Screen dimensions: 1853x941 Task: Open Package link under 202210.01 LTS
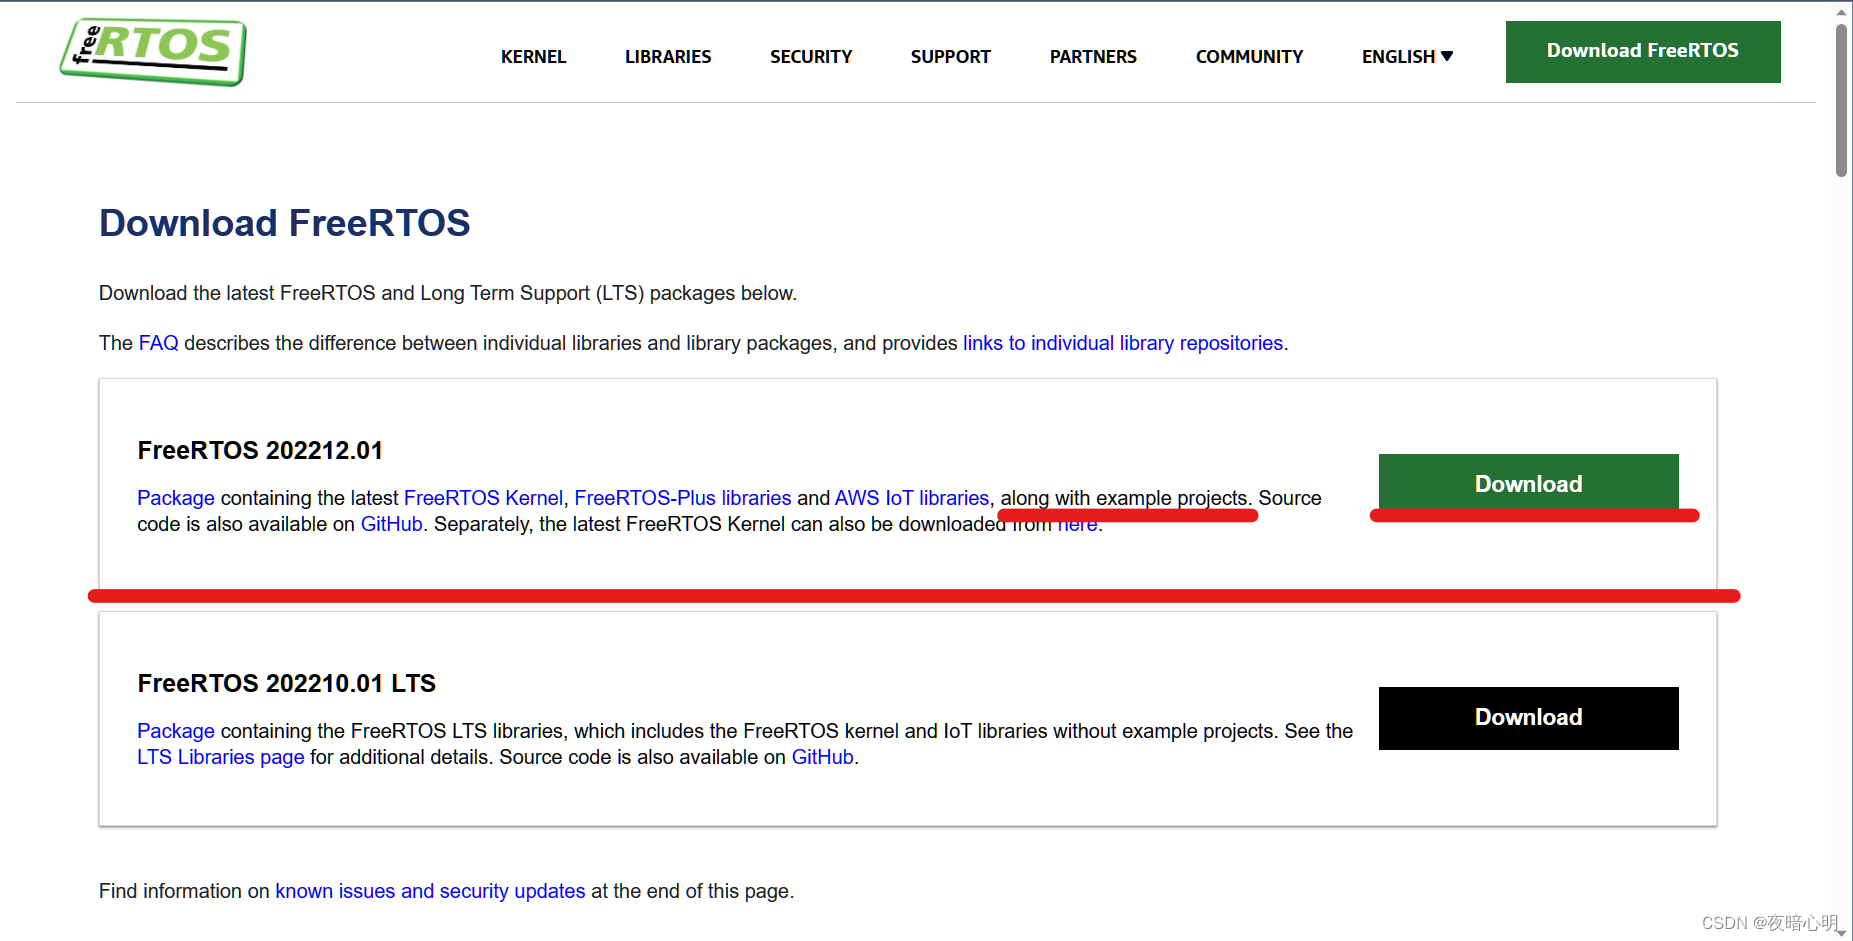coord(175,731)
